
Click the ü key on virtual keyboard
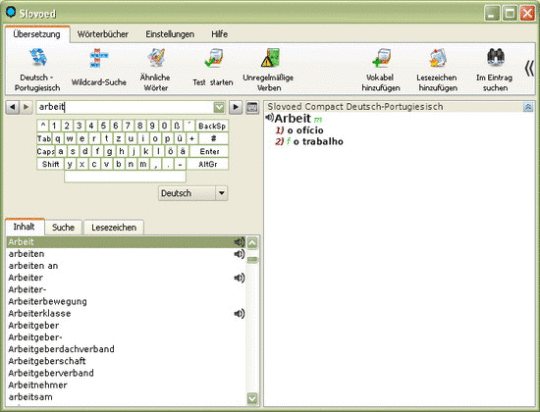coord(179,138)
